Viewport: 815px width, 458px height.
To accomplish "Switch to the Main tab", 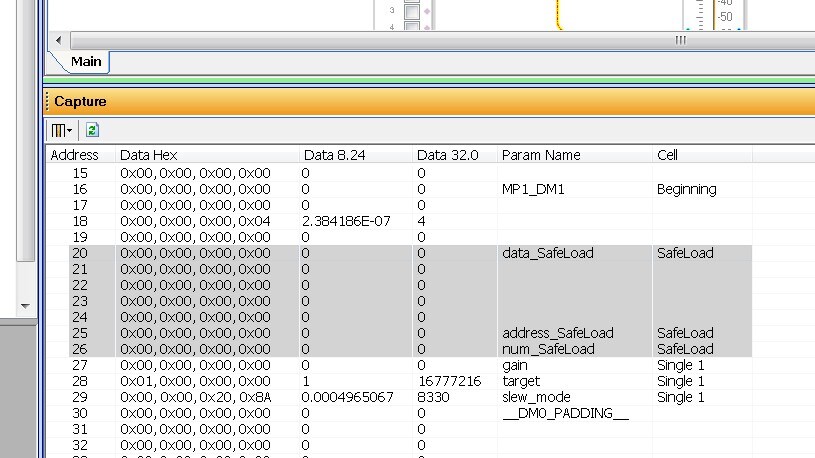I will (x=86, y=62).
